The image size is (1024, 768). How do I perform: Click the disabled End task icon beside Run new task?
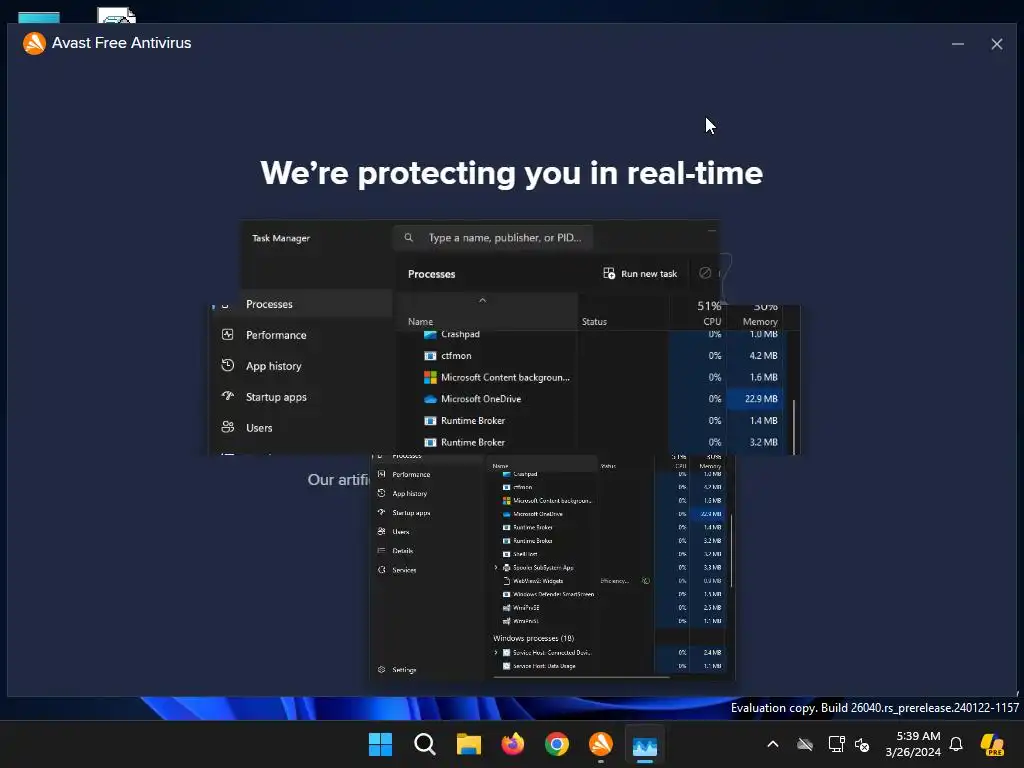pos(705,273)
